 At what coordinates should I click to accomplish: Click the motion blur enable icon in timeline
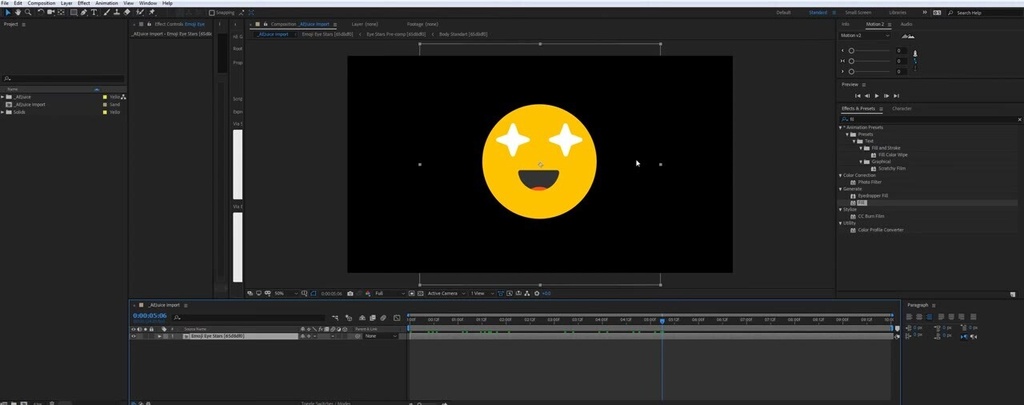[383, 317]
